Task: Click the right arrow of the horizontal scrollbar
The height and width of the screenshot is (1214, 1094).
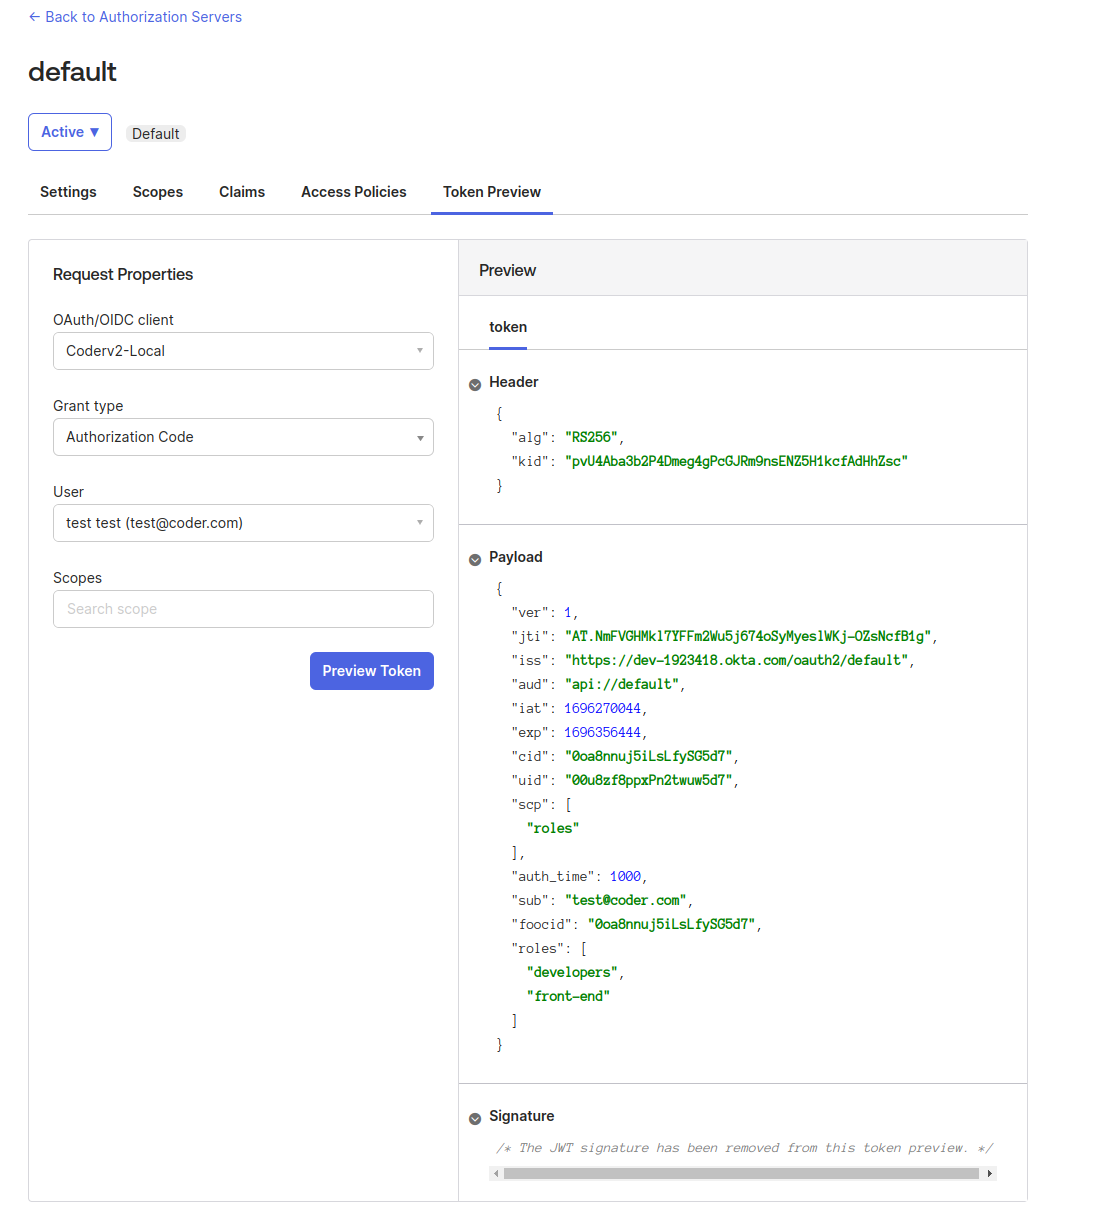Action: pos(989,1172)
